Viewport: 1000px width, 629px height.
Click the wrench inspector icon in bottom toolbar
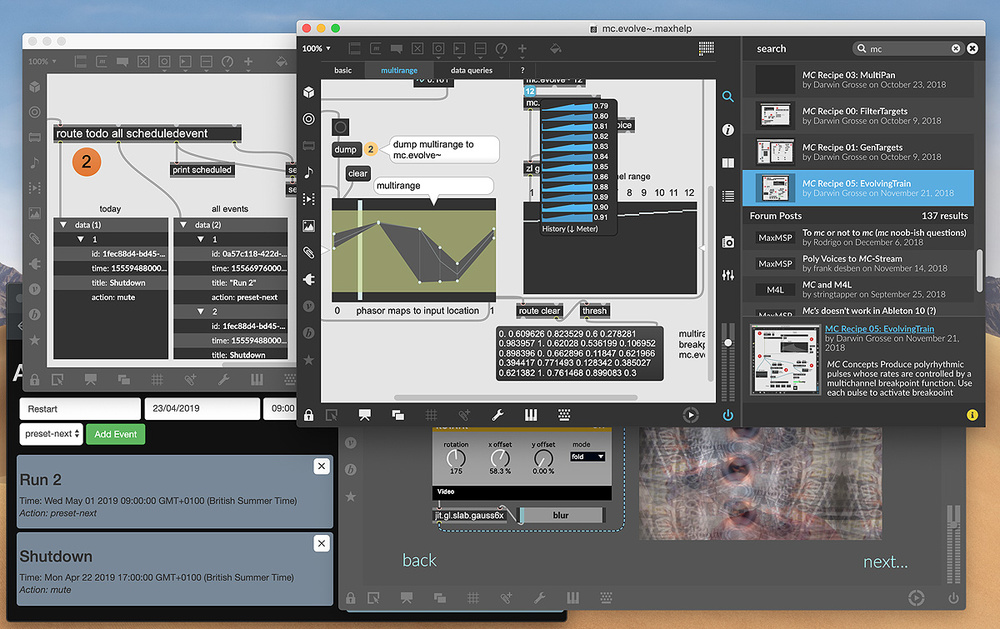click(x=497, y=415)
